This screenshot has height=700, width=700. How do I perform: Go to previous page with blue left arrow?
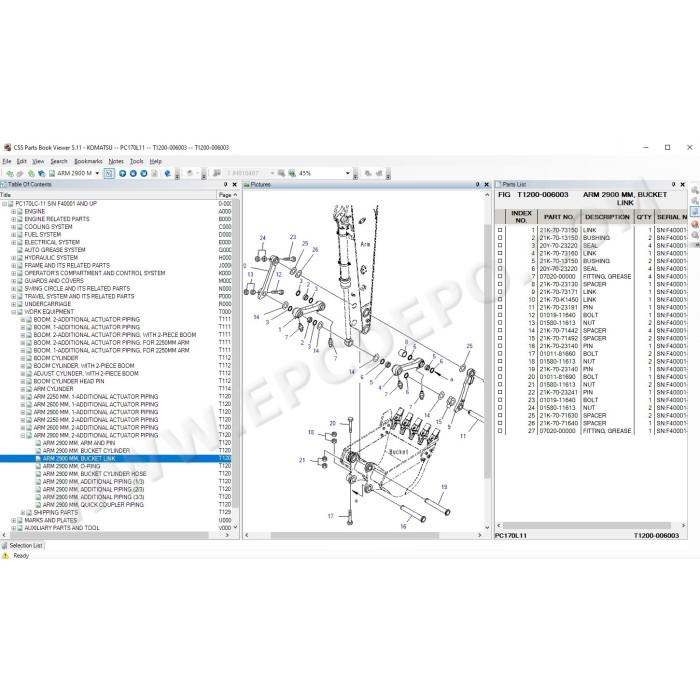click(x=133, y=173)
